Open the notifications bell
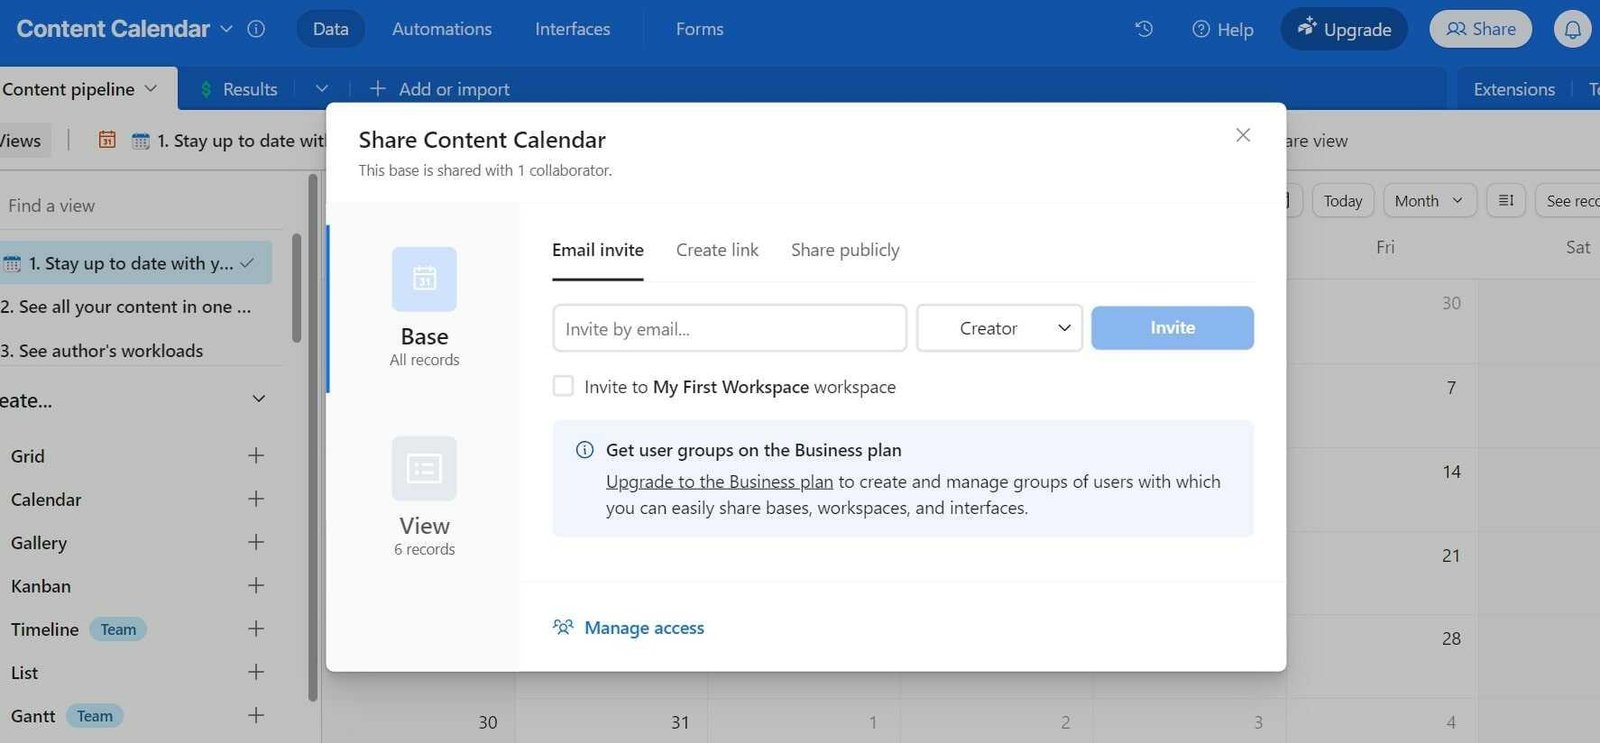Viewport: 1600px width, 743px height. point(1572,29)
